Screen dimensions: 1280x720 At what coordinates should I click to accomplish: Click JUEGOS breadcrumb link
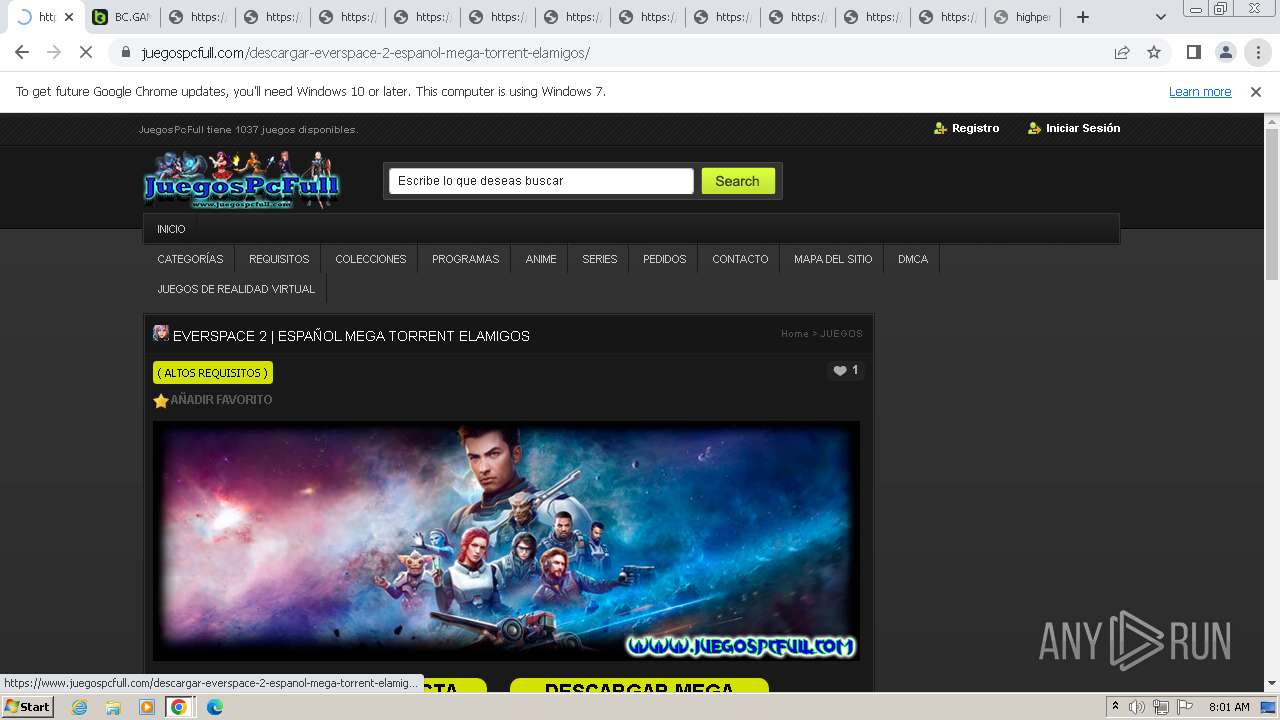tap(841, 334)
